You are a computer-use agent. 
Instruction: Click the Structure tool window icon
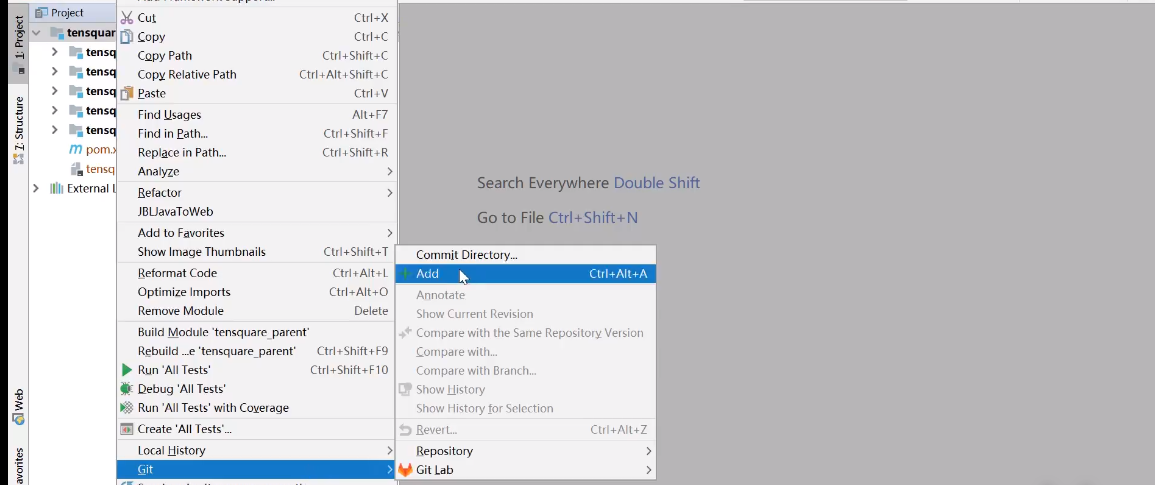click(x=18, y=158)
